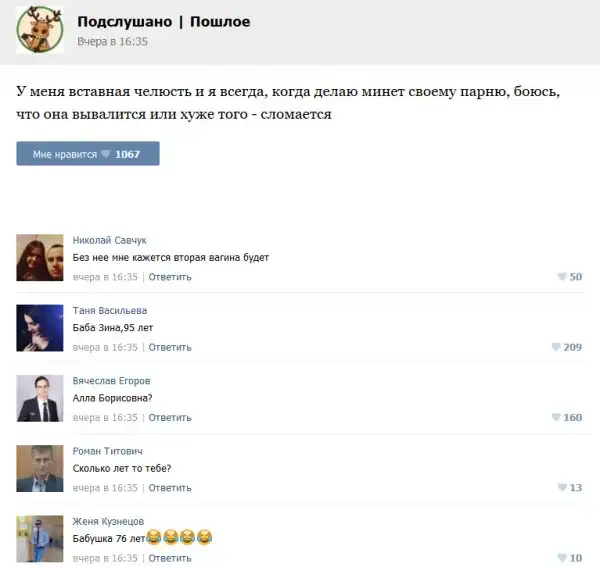Reply to Николай Савчук's comment
Viewport: 600px width, 567px height.
pos(170,277)
